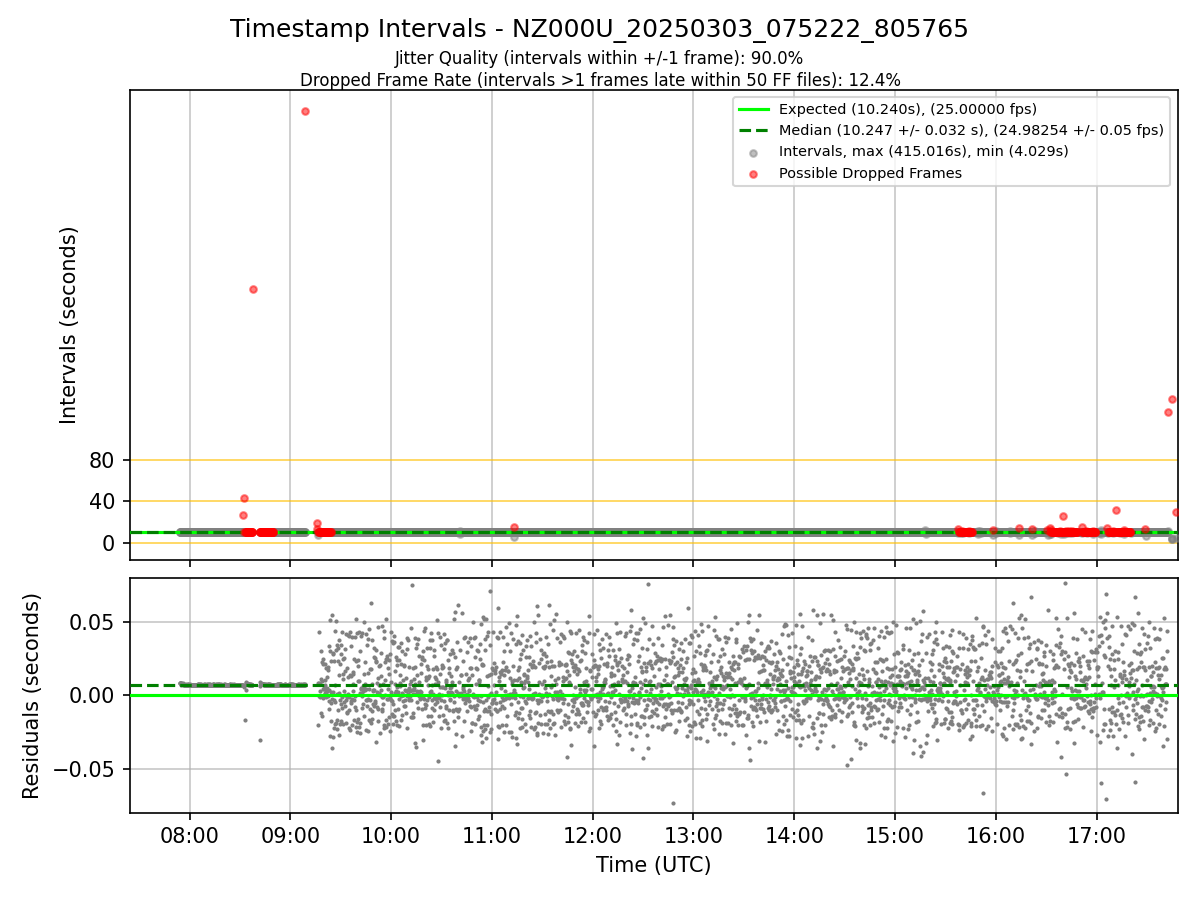Click legend entry 'Expected (10.240s), (25.00000 fps)'
Screen dimensions: 1200x900
908,109
